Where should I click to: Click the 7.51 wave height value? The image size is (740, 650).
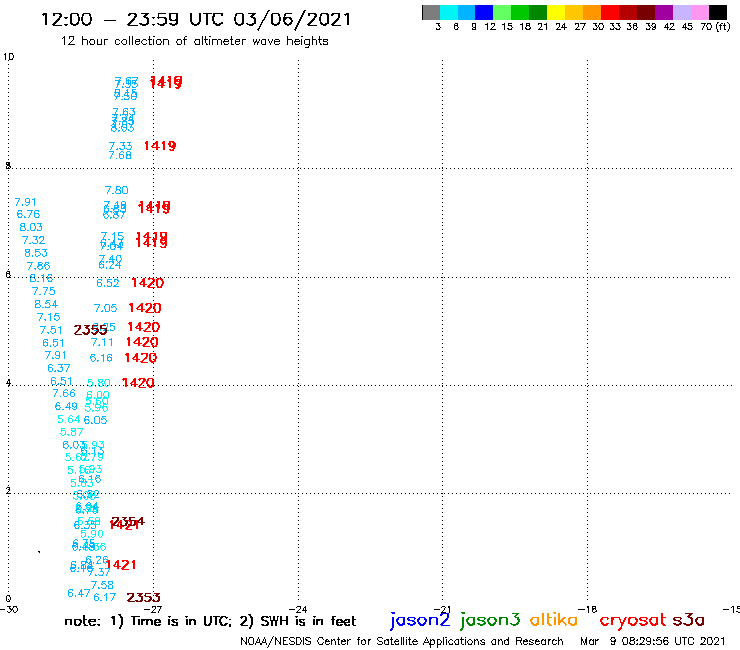point(51,330)
